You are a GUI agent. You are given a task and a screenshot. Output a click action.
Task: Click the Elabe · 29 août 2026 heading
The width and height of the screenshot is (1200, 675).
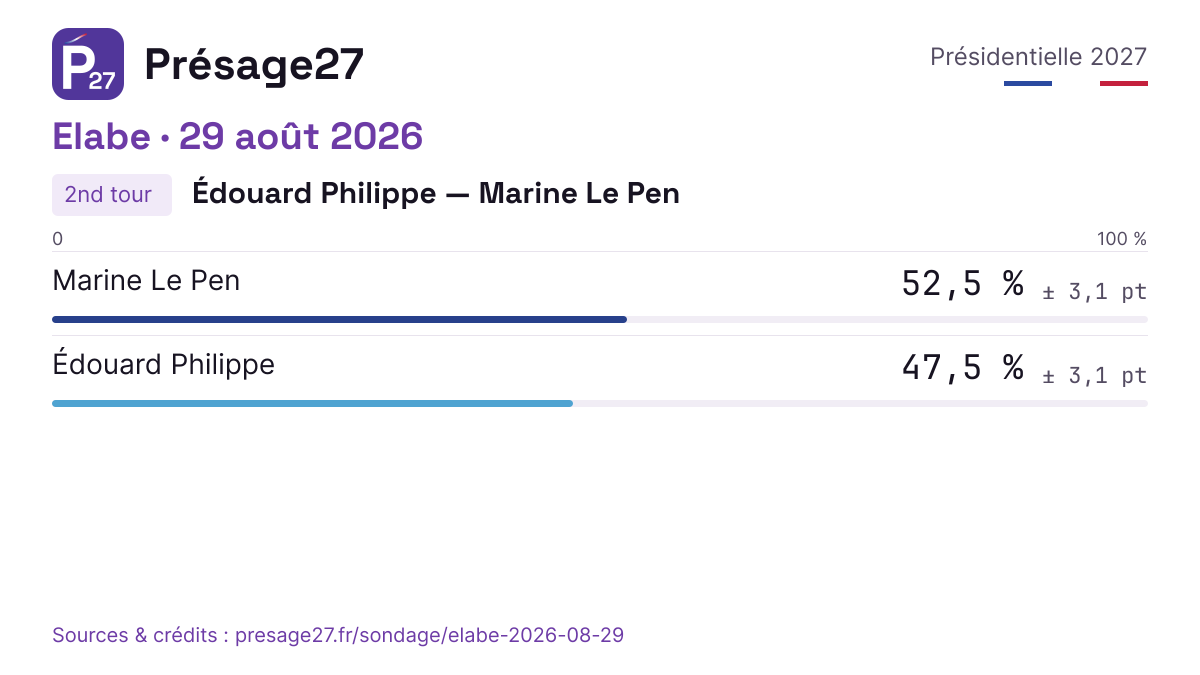(x=237, y=137)
